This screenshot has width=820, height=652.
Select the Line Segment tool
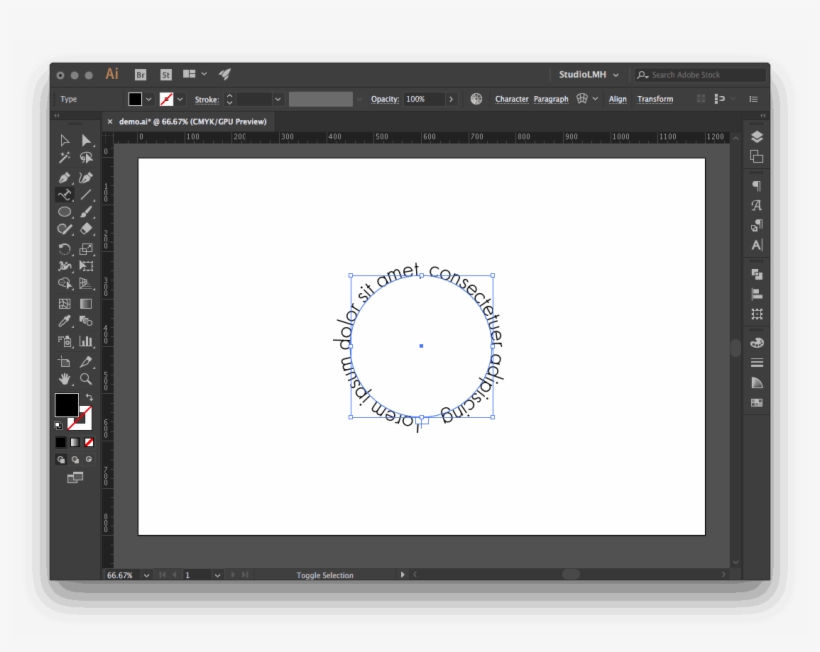coord(86,195)
